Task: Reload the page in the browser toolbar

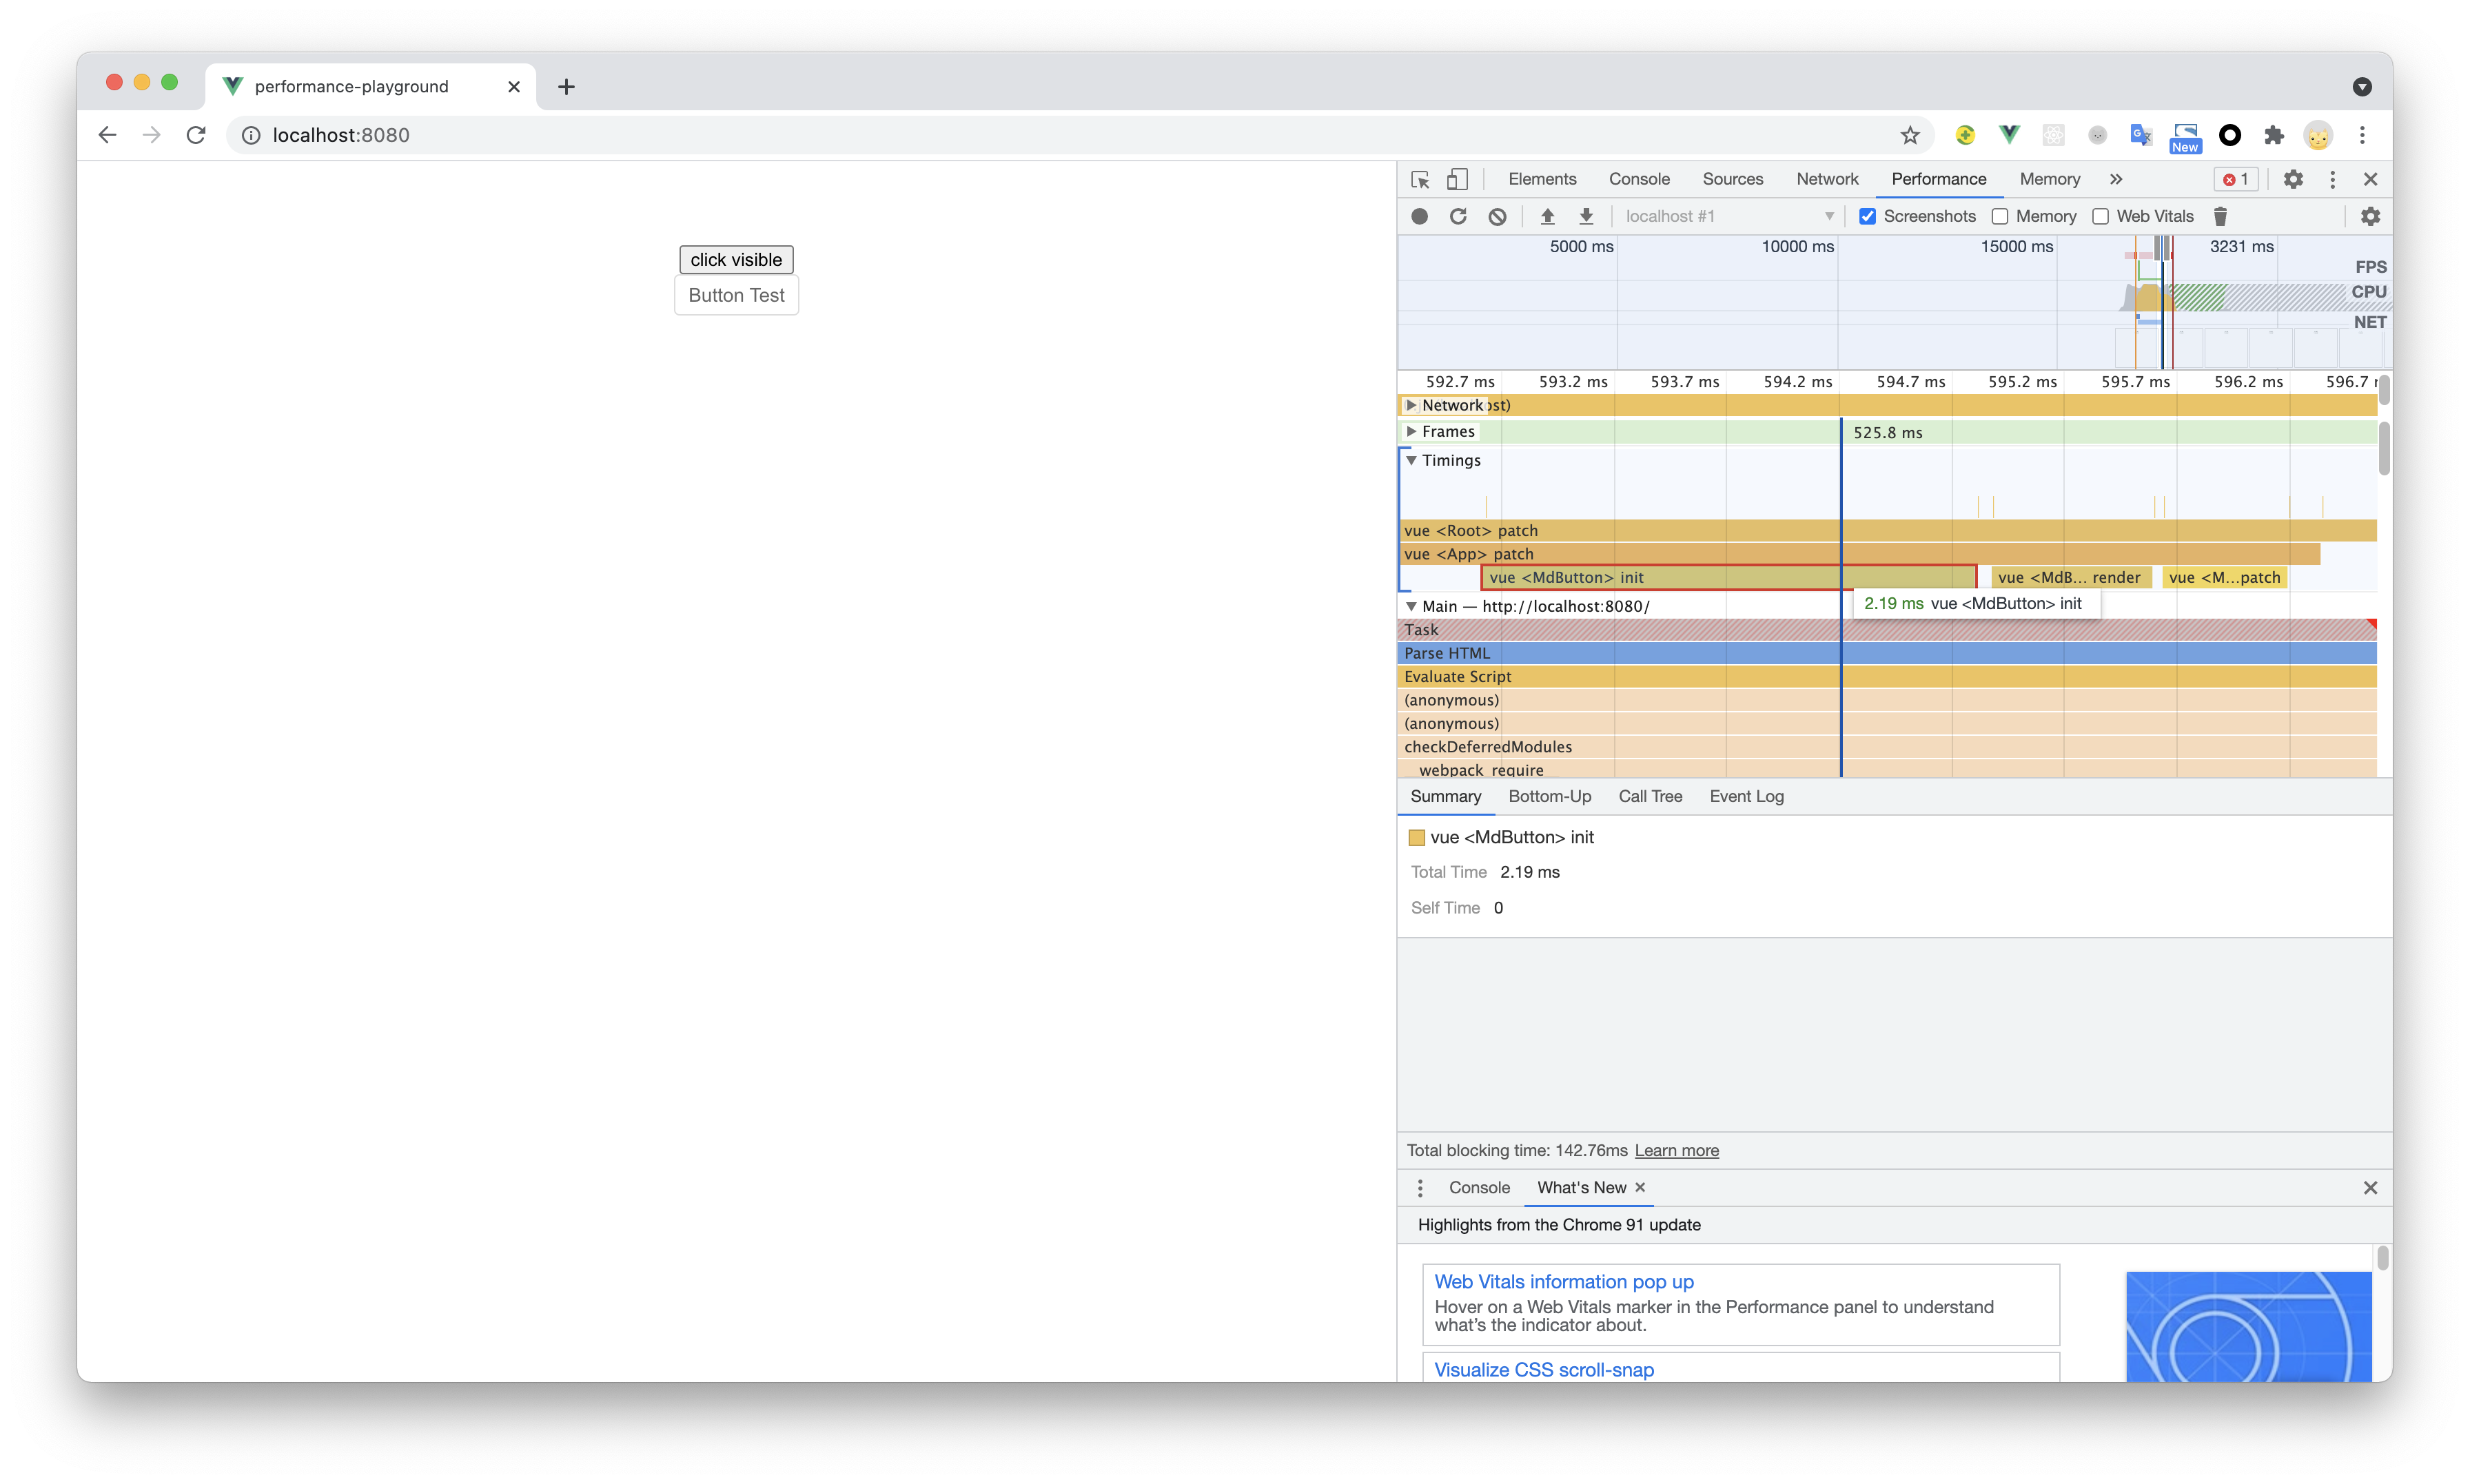Action: [196, 135]
